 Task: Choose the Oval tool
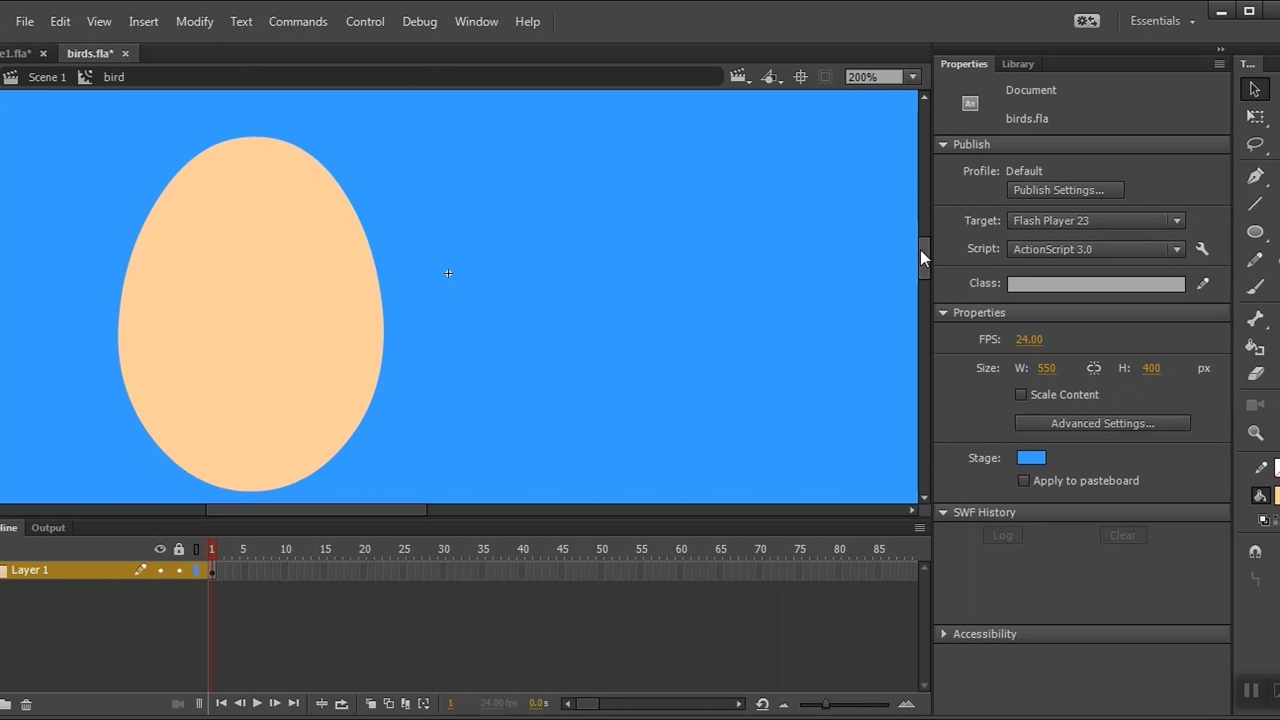[1255, 232]
